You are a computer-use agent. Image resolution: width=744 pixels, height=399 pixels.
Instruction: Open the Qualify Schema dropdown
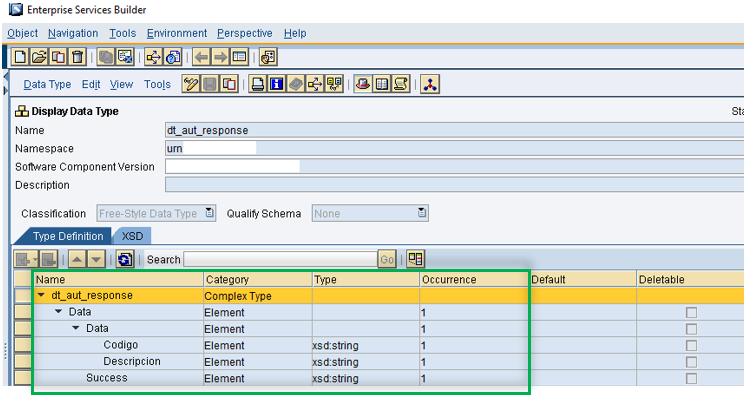click(x=422, y=213)
